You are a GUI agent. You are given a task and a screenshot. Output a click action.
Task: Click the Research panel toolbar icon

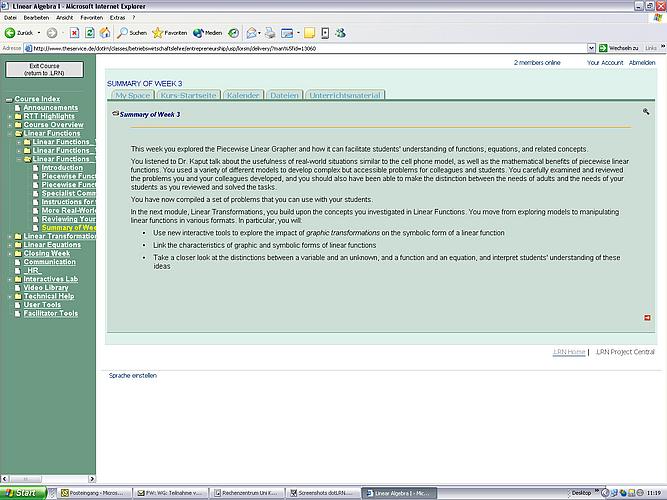coord(325,33)
